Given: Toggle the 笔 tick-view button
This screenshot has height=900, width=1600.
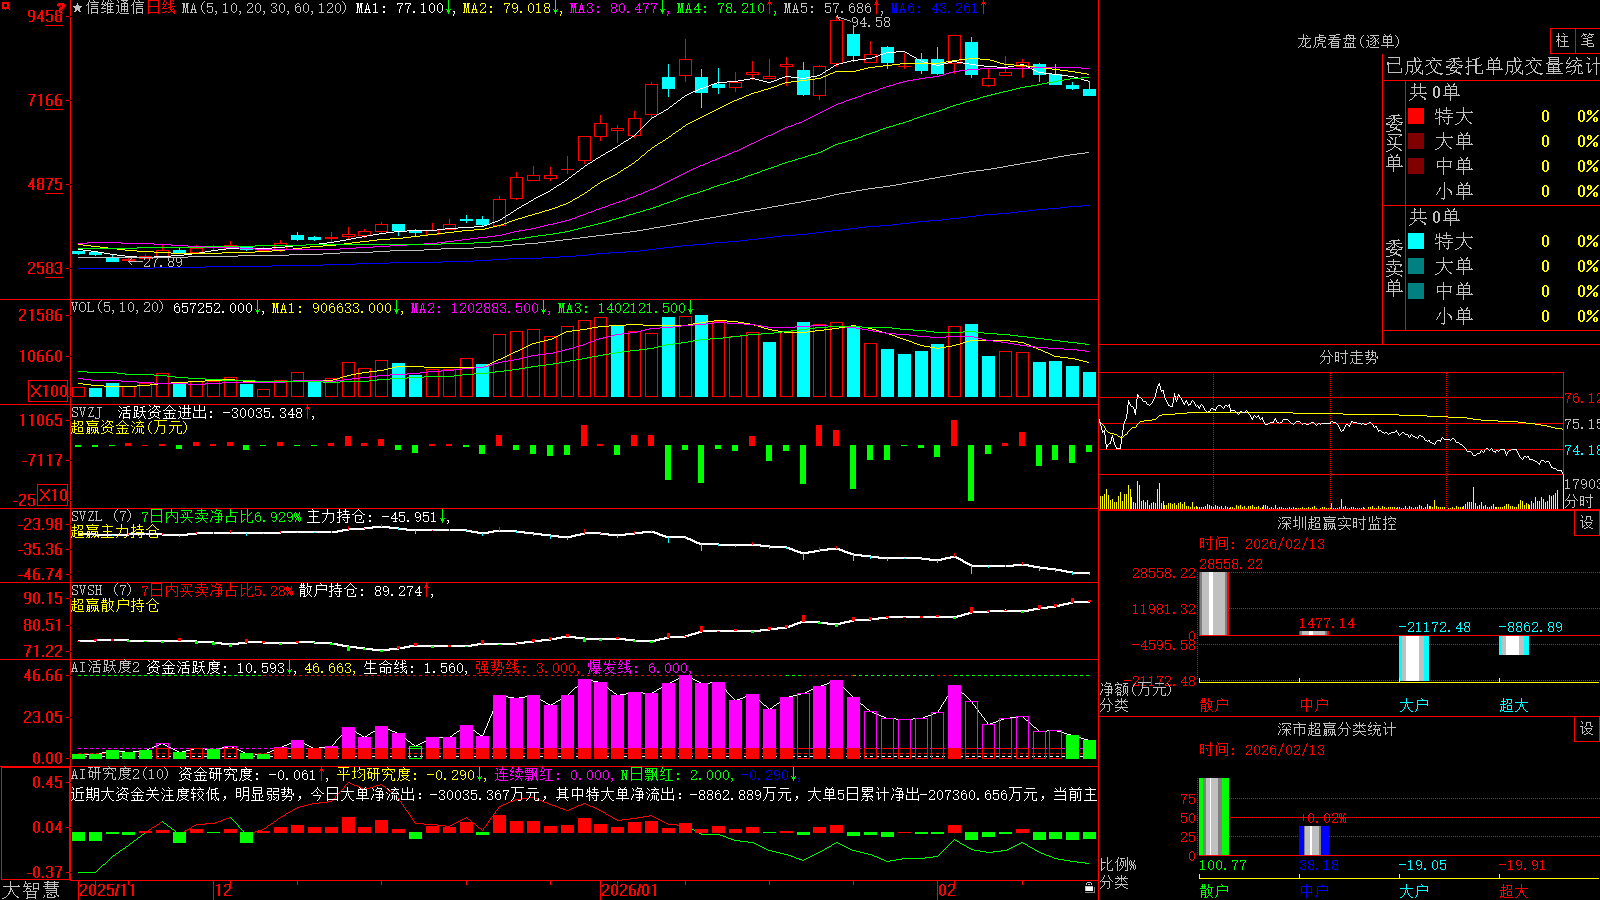Looking at the screenshot, I should pos(1587,41).
